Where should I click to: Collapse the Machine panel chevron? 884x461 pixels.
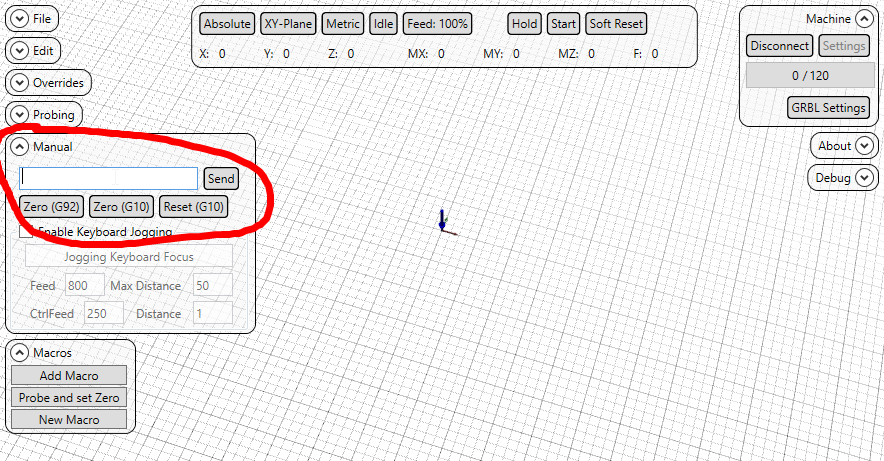(864, 19)
